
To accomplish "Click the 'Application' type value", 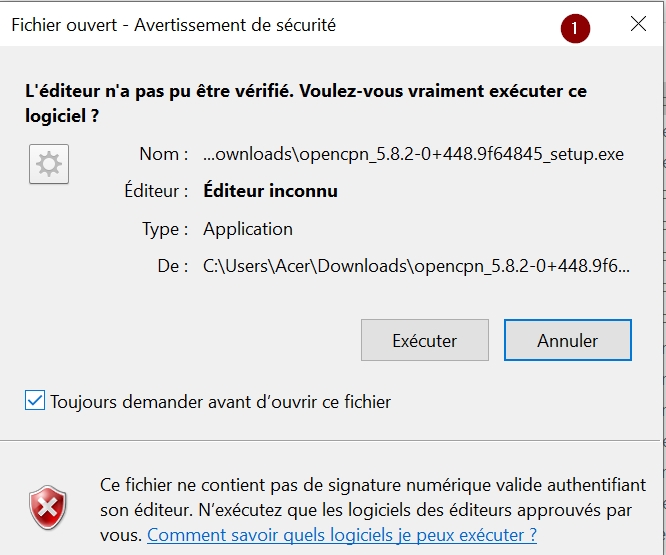I will click(x=248, y=229).
